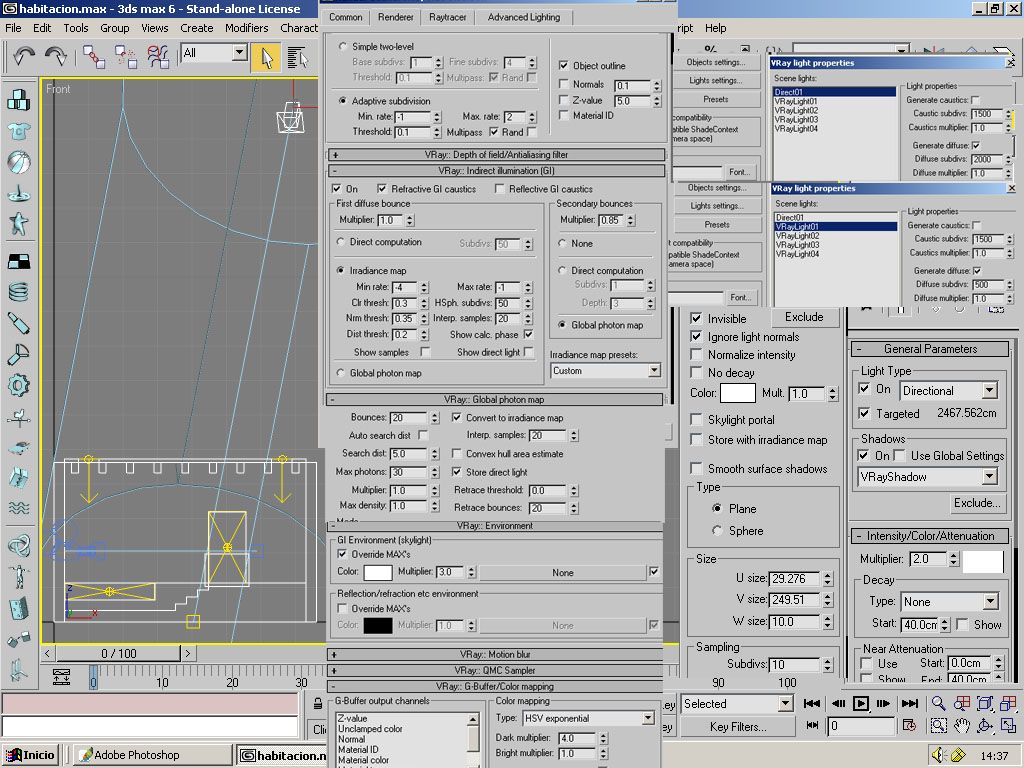Switch to Adobe Photoshop taskbar button
Viewport: 1024px width, 768px height.
click(x=152, y=755)
